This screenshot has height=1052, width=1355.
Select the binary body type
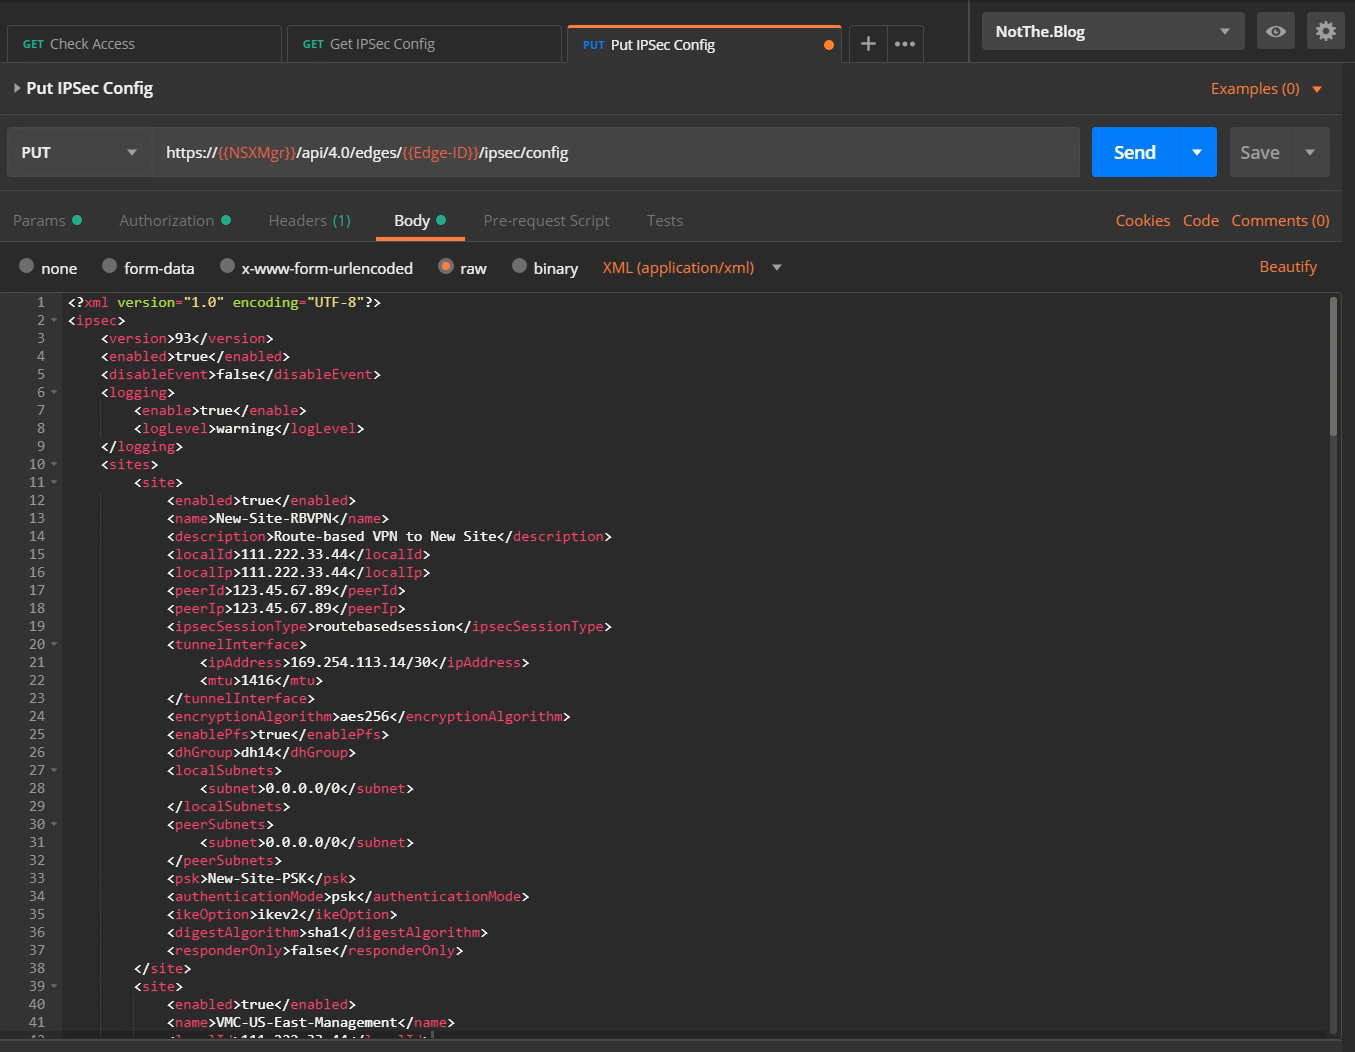(519, 266)
